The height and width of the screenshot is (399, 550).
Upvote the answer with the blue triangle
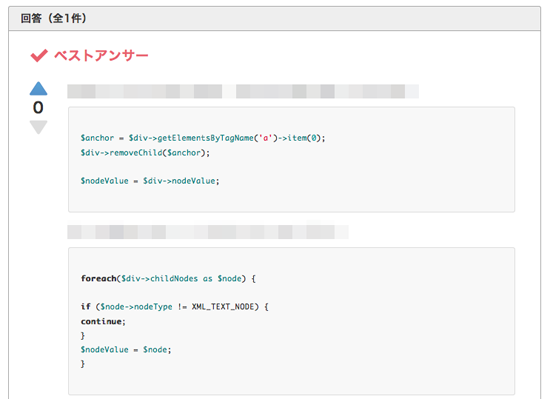pyautogui.click(x=38, y=89)
